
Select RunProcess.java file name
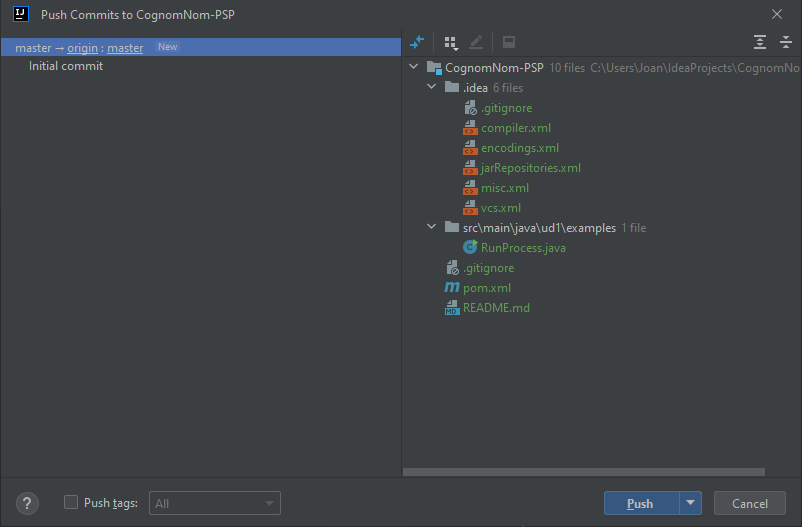click(x=523, y=248)
